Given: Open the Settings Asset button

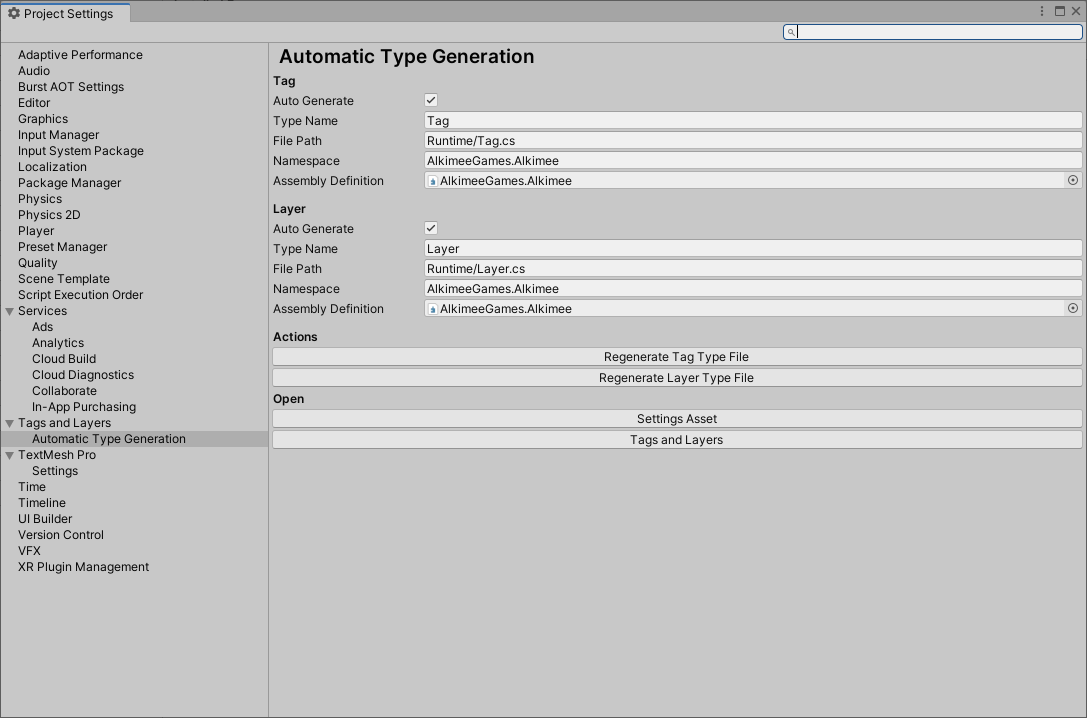Looking at the screenshot, I should pos(677,419).
